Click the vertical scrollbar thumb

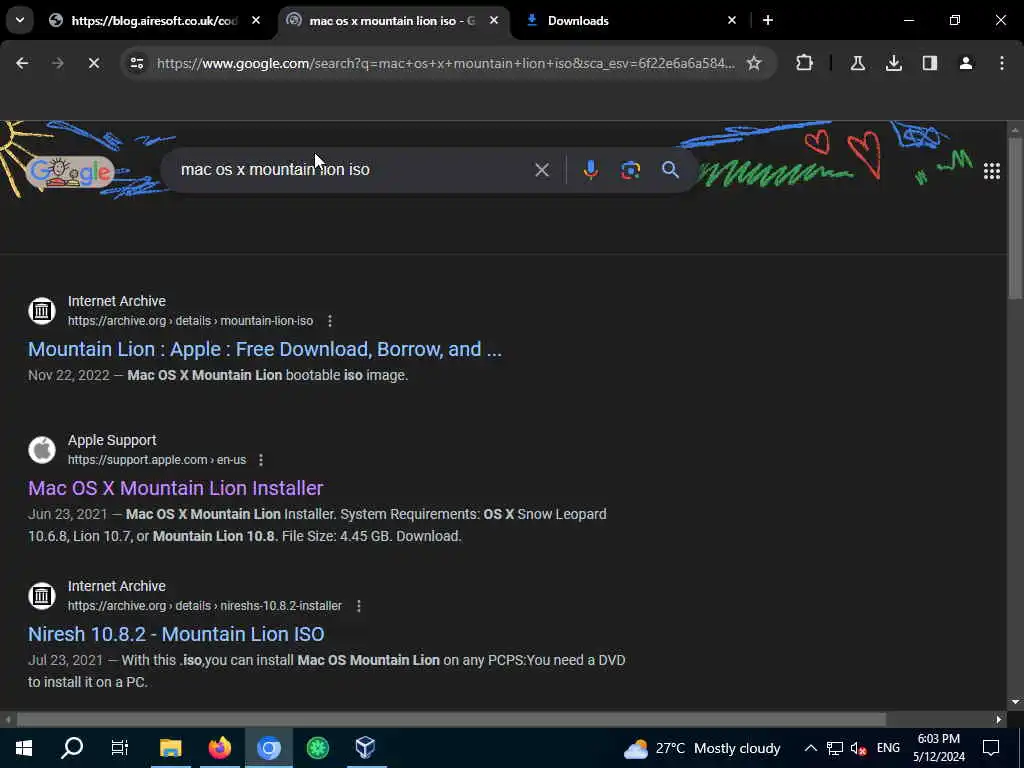(1015, 219)
